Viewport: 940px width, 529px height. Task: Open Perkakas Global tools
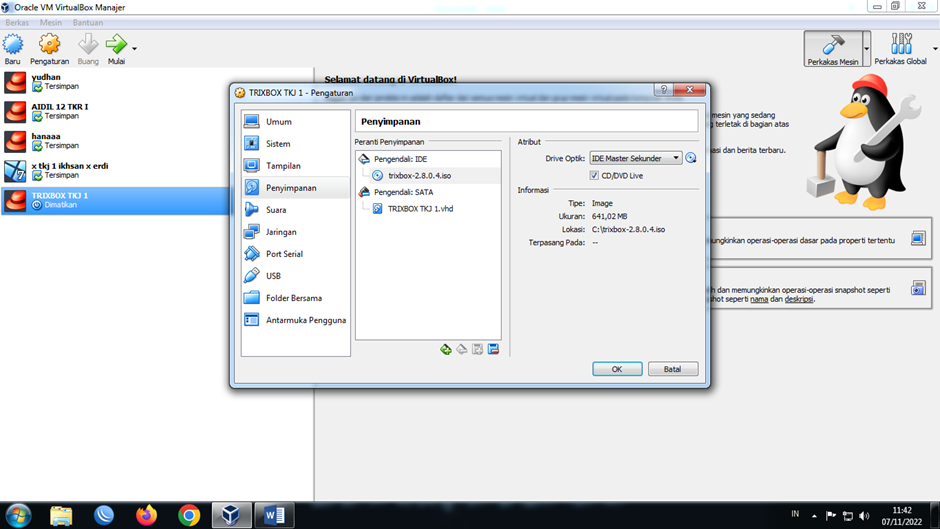tap(900, 49)
